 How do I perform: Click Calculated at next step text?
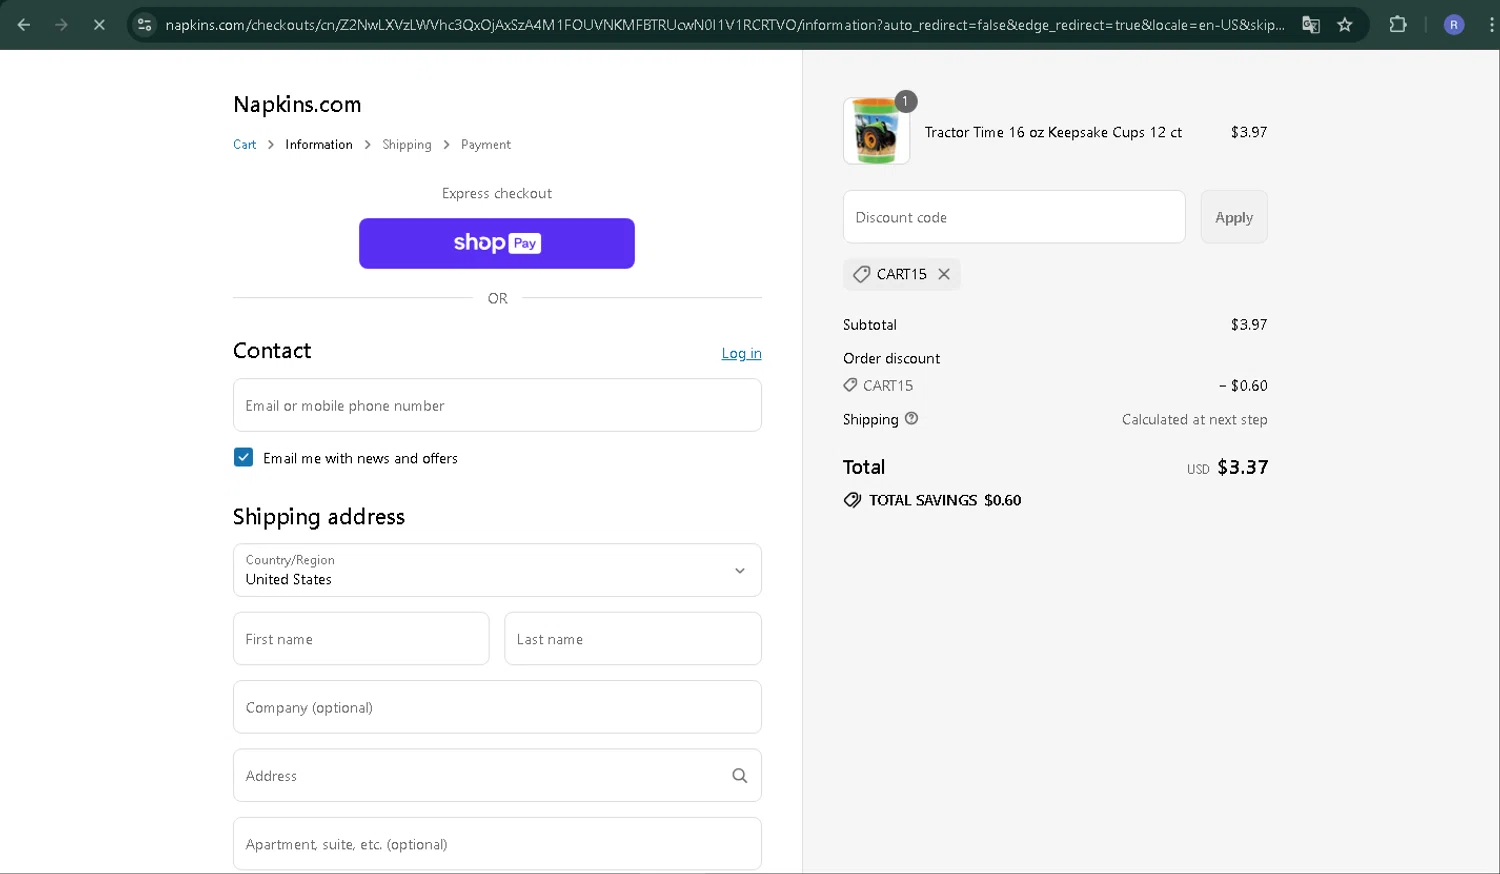click(x=1195, y=420)
